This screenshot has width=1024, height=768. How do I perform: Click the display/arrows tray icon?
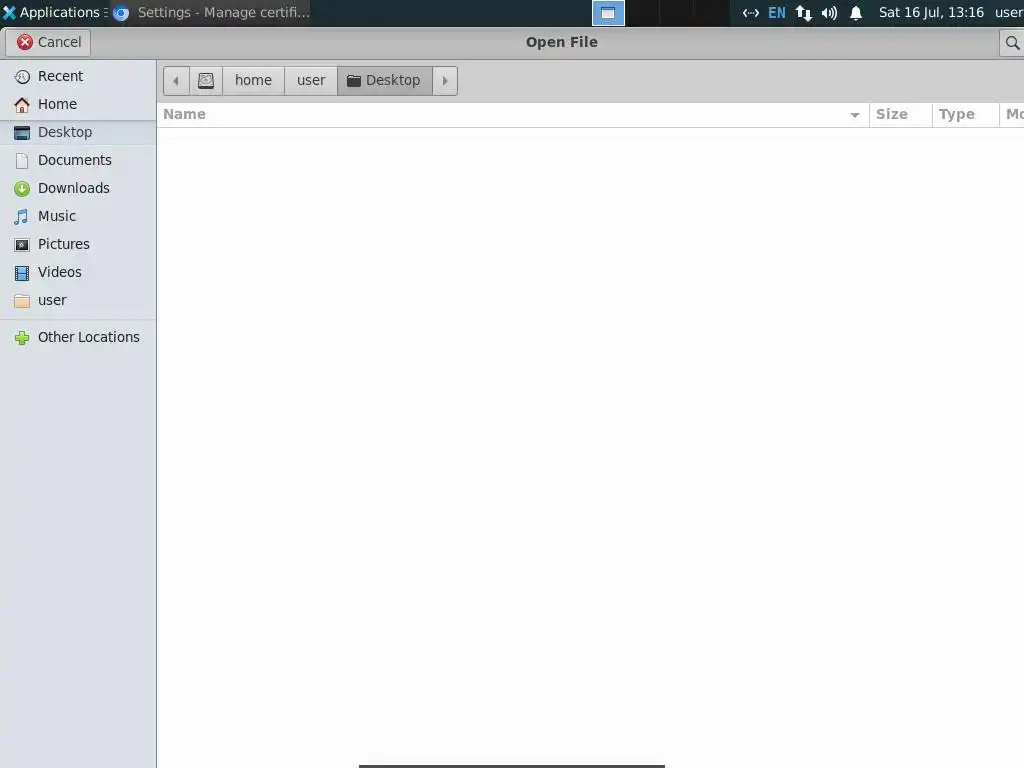[x=750, y=13]
